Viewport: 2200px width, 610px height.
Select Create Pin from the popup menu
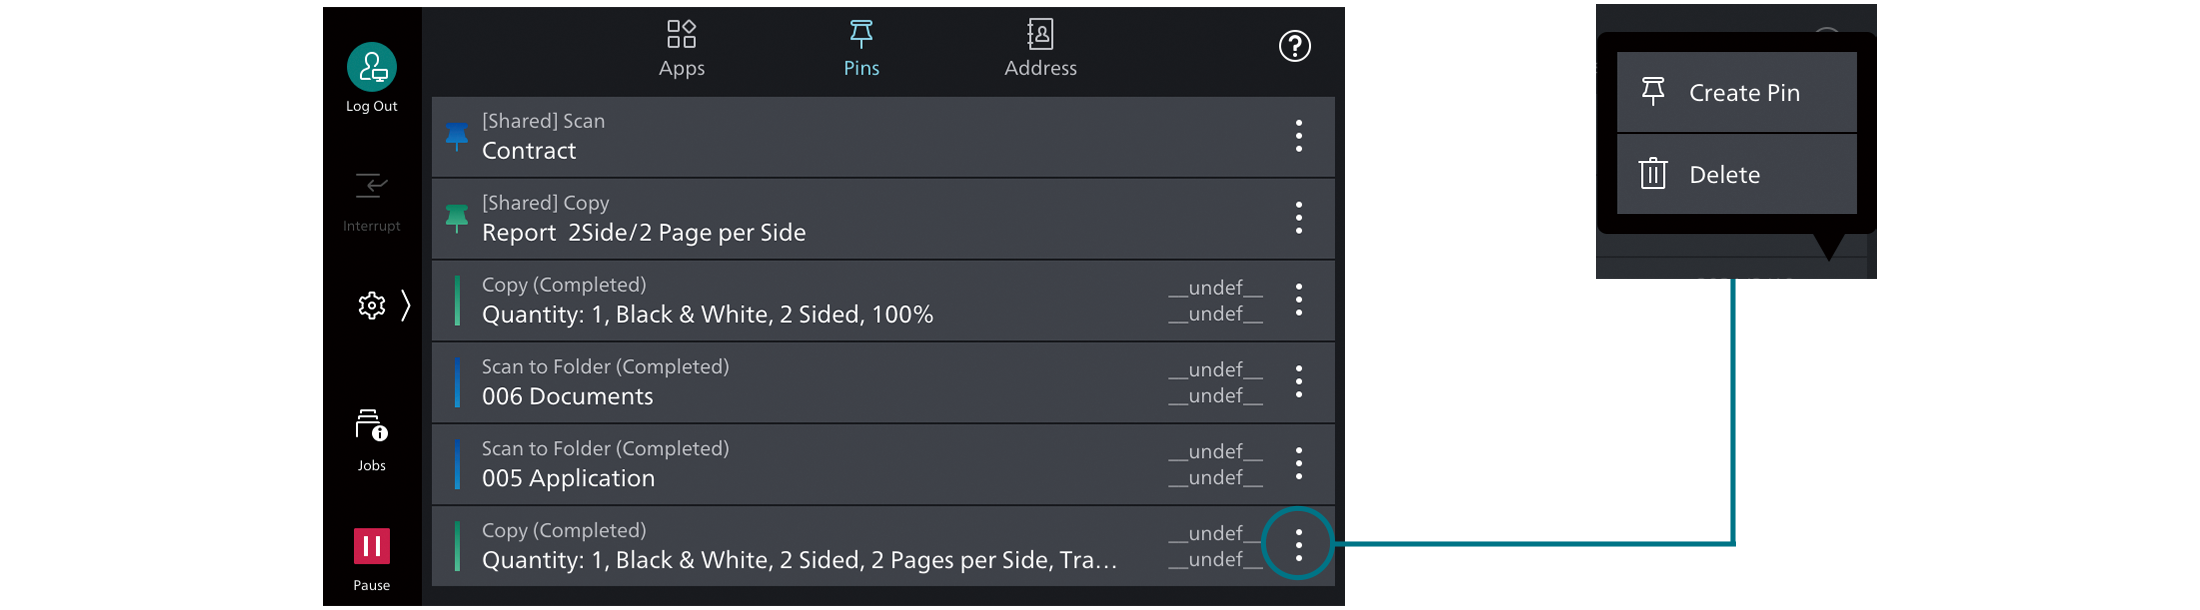pos(1745,91)
